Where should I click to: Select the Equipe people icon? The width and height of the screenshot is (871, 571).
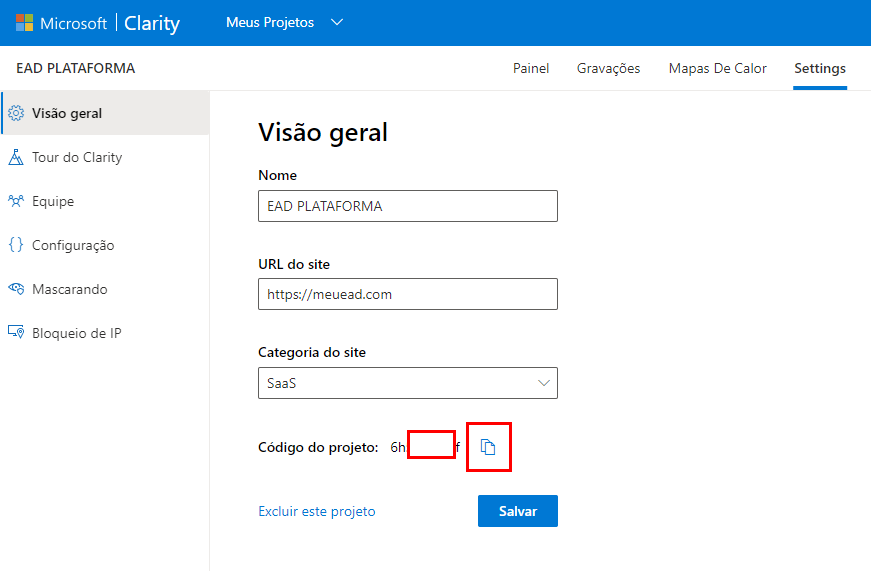[x=16, y=201]
